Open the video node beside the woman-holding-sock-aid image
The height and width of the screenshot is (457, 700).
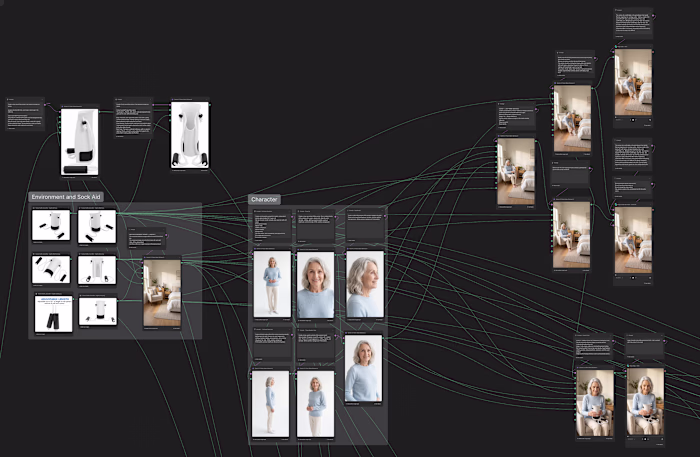(x=646, y=401)
